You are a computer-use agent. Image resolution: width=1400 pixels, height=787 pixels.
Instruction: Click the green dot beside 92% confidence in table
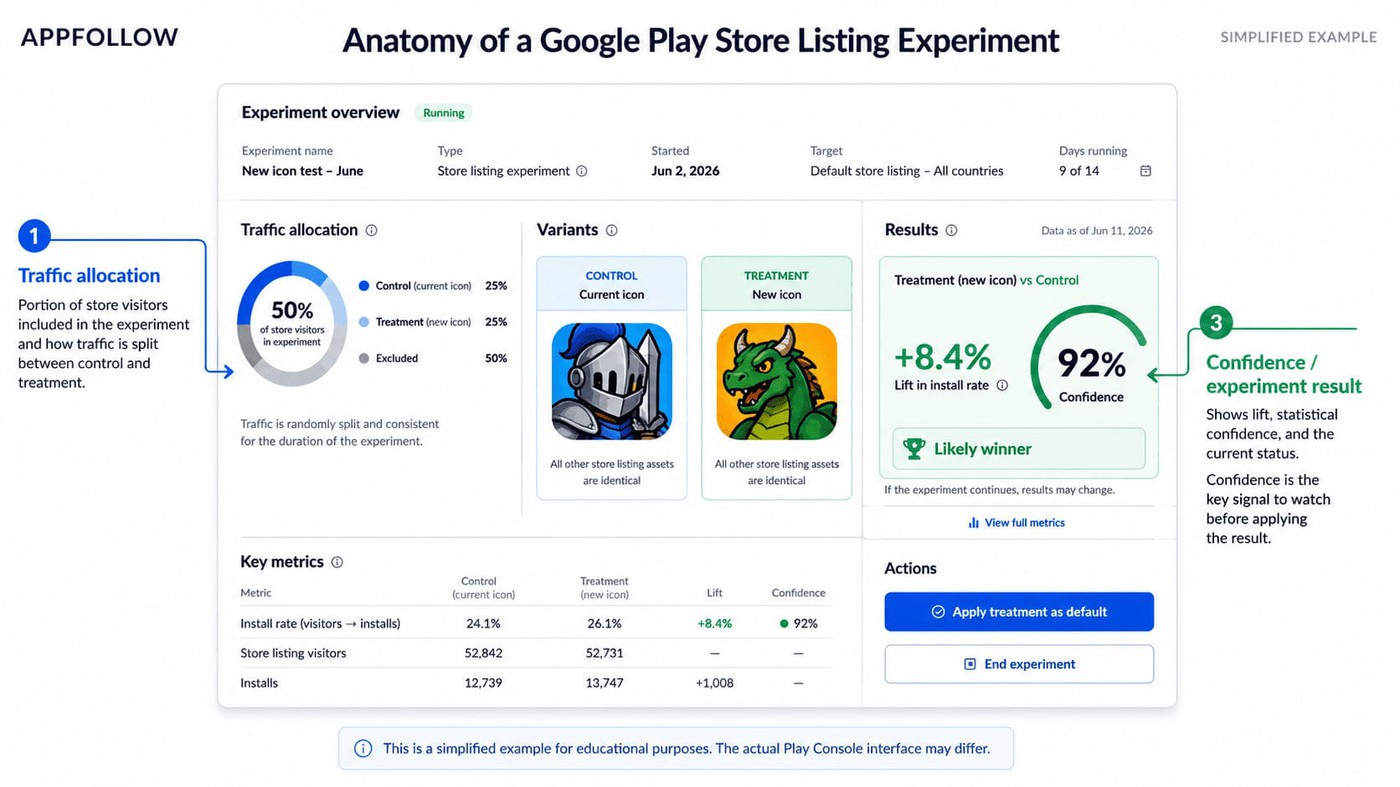pyautogui.click(x=784, y=624)
